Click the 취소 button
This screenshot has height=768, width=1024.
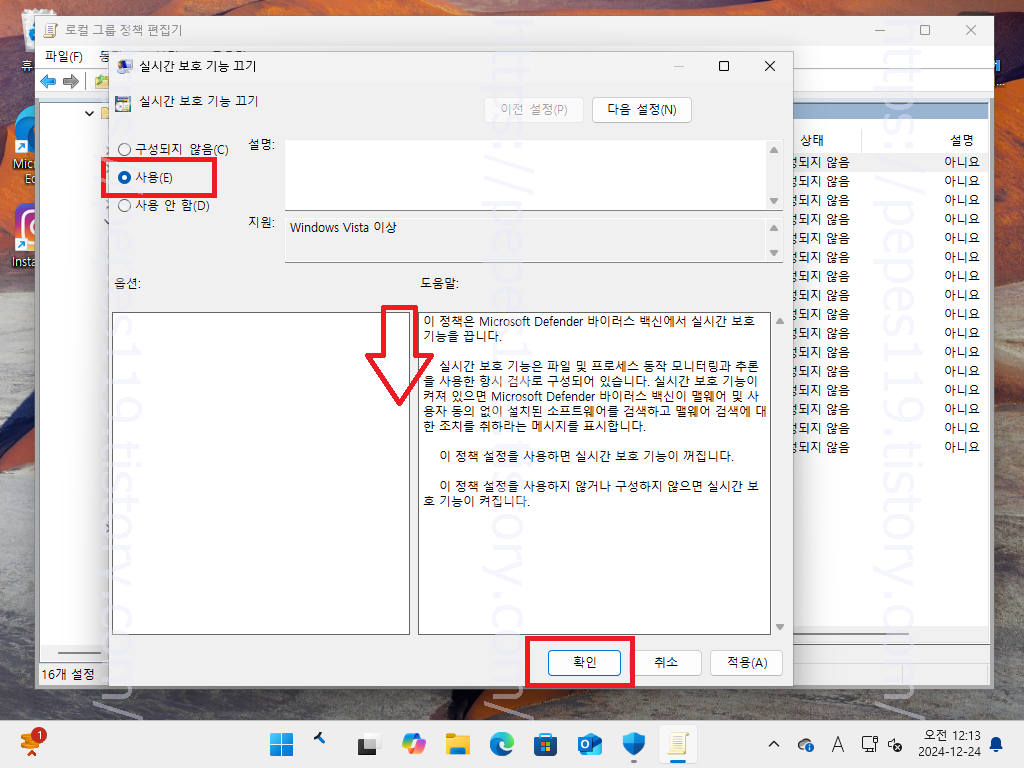coord(665,662)
